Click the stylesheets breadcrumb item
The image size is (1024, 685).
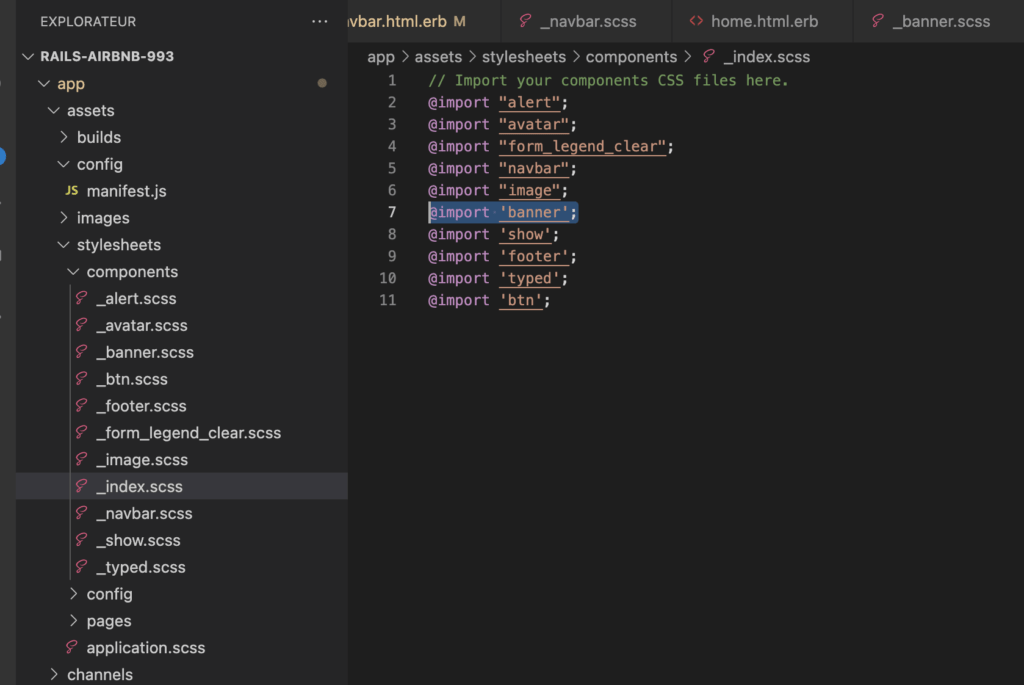(x=524, y=57)
